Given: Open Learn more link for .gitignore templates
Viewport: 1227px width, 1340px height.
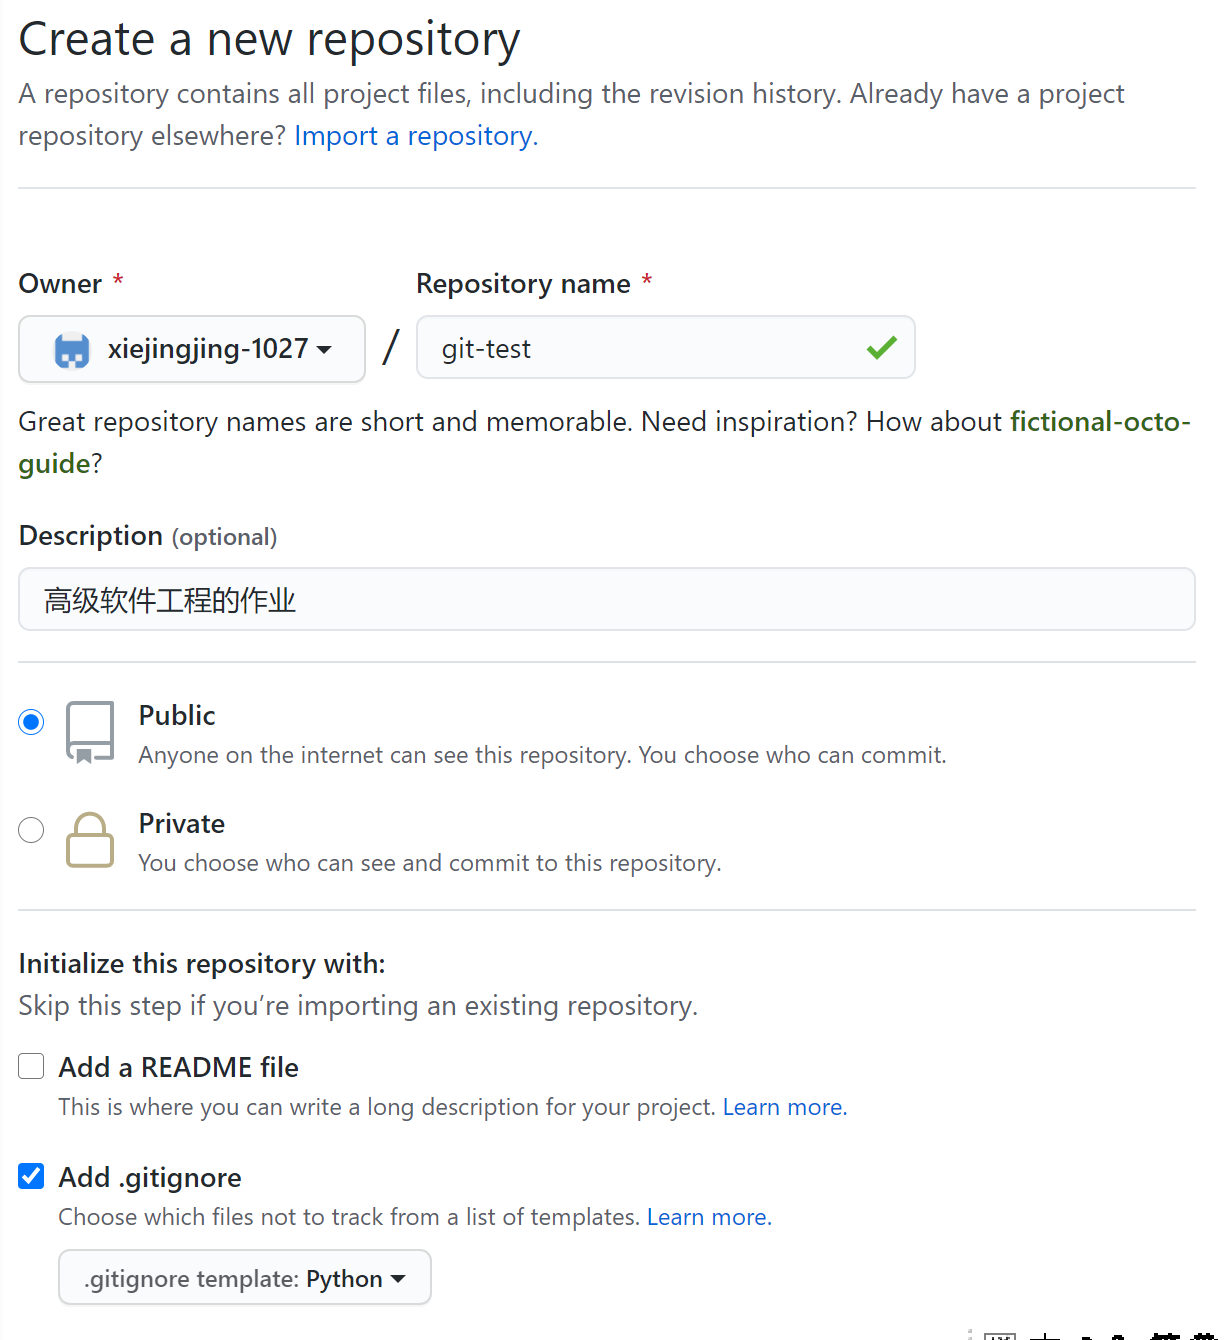Looking at the screenshot, I should 708,1218.
